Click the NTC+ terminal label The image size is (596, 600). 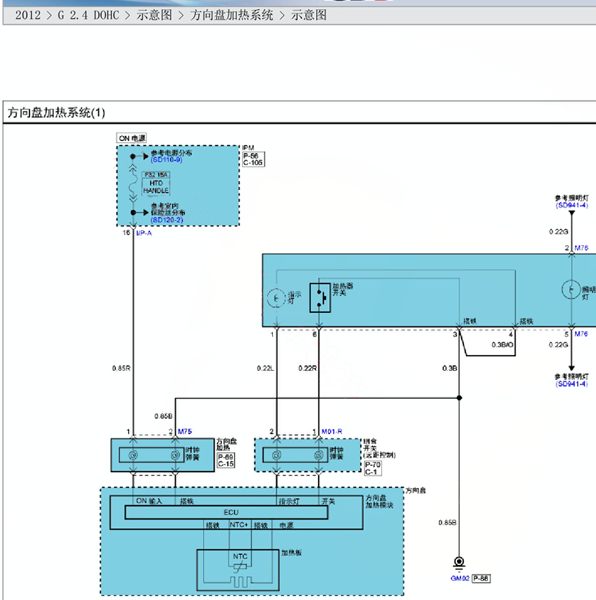click(x=239, y=525)
